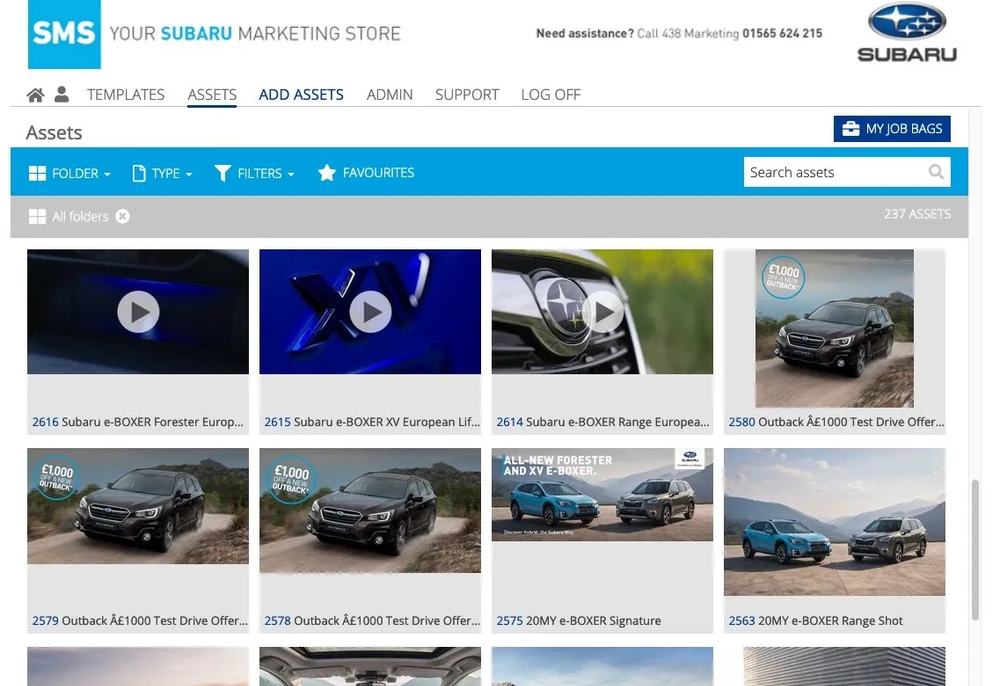Open My Job Bags
This screenshot has height=686, width=1000.
click(892, 129)
